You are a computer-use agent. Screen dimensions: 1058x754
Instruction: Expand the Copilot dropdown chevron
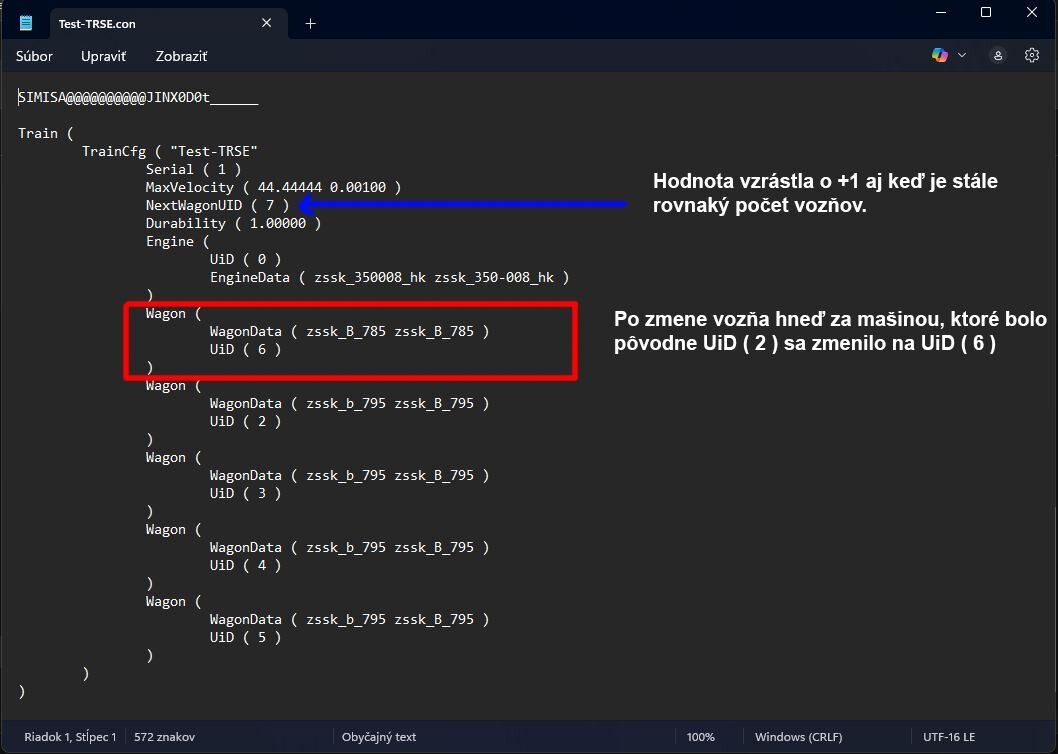pos(962,56)
